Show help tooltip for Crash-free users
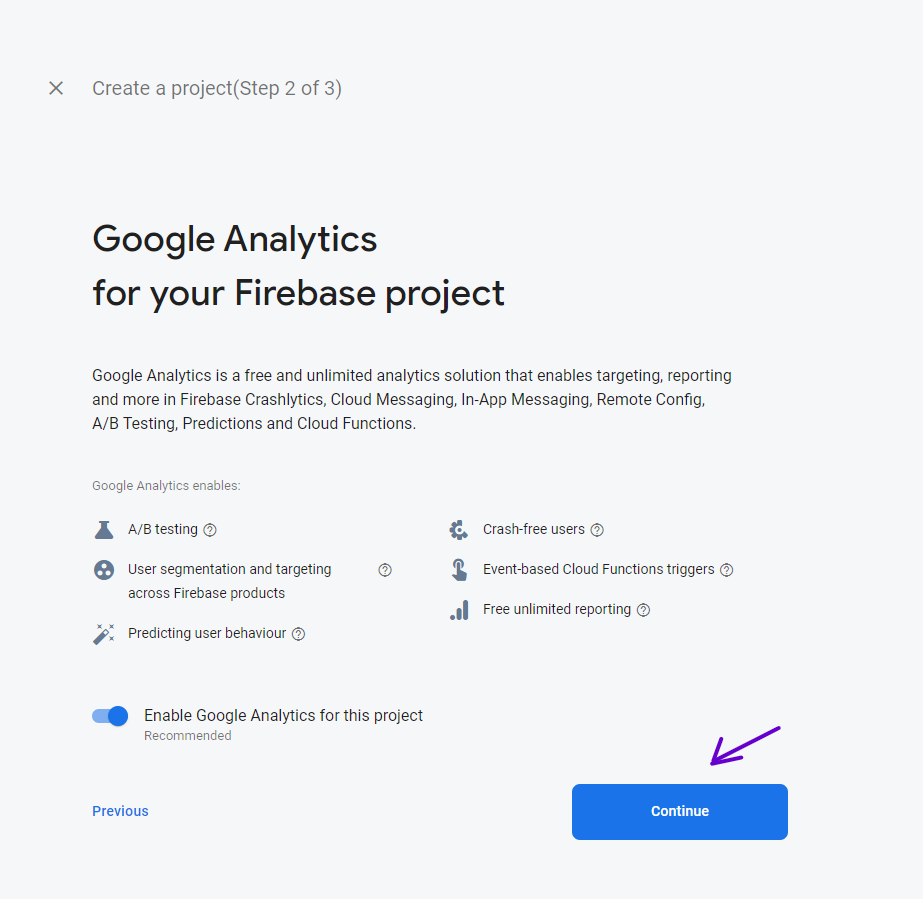Image resolution: width=923 pixels, height=899 pixels. (597, 530)
